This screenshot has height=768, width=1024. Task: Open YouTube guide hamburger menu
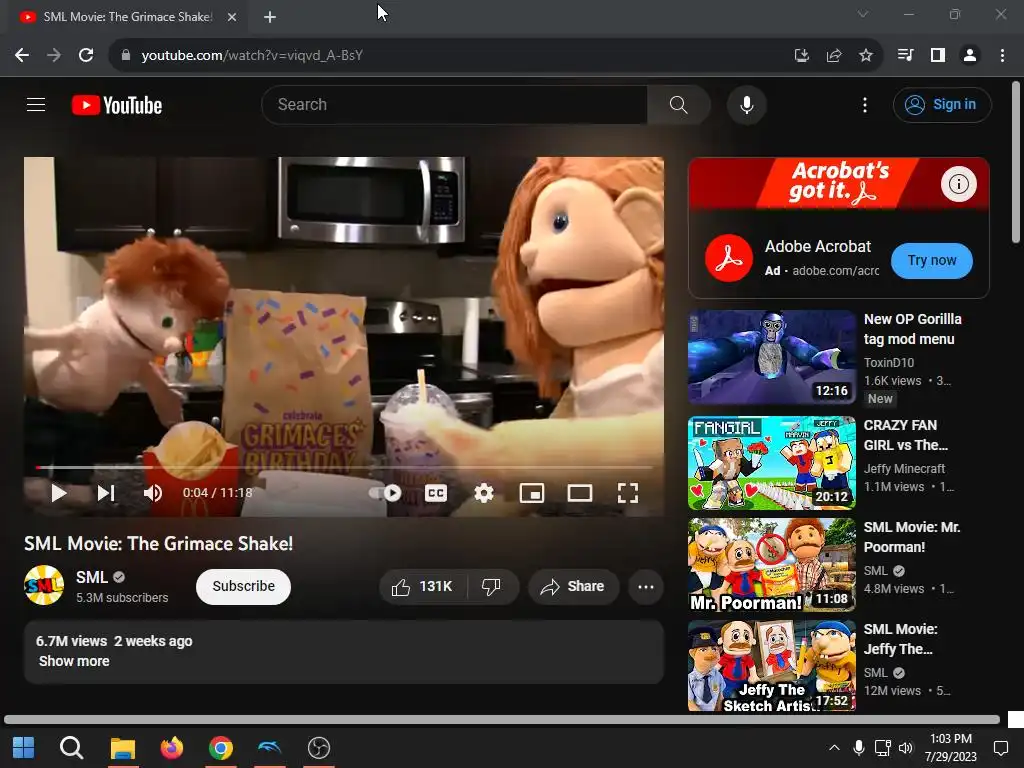pyautogui.click(x=36, y=104)
